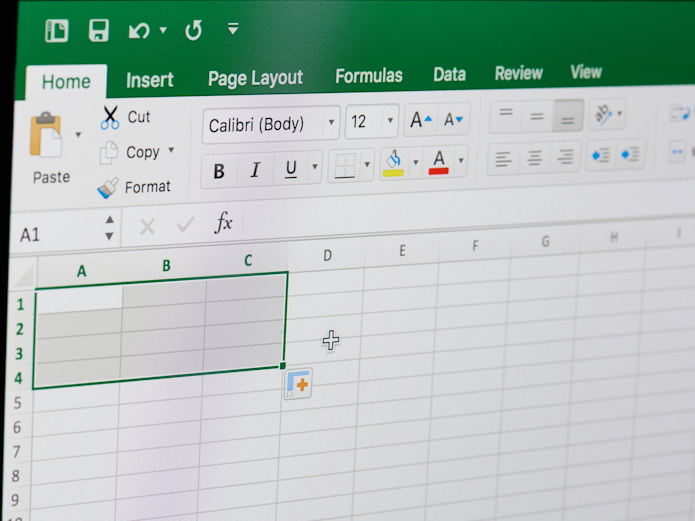The image size is (695, 521).
Task: Click the Cut scissors icon
Action: pos(110,117)
